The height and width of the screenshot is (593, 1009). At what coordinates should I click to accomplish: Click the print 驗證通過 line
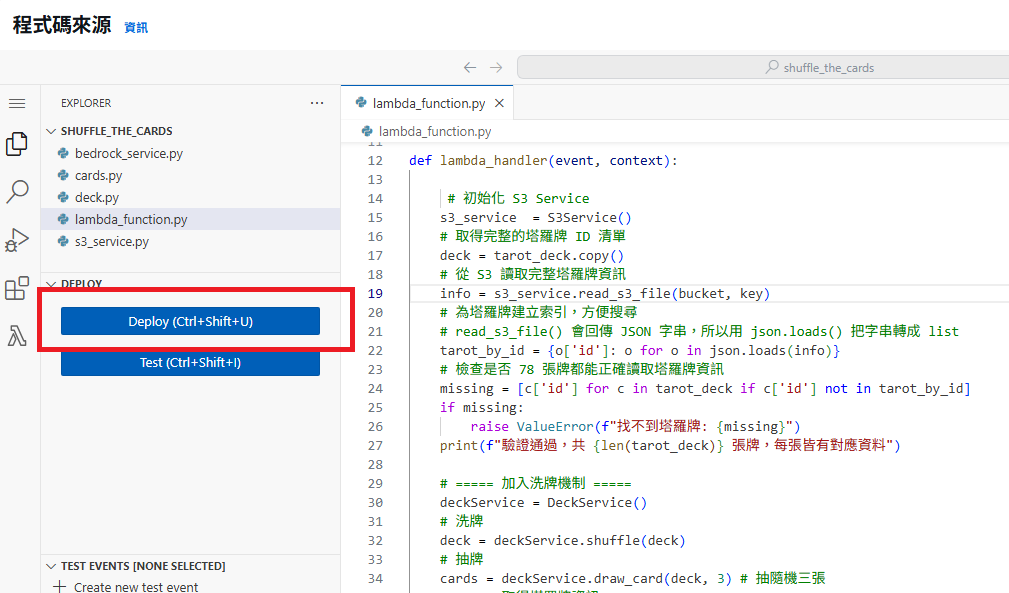coord(670,445)
